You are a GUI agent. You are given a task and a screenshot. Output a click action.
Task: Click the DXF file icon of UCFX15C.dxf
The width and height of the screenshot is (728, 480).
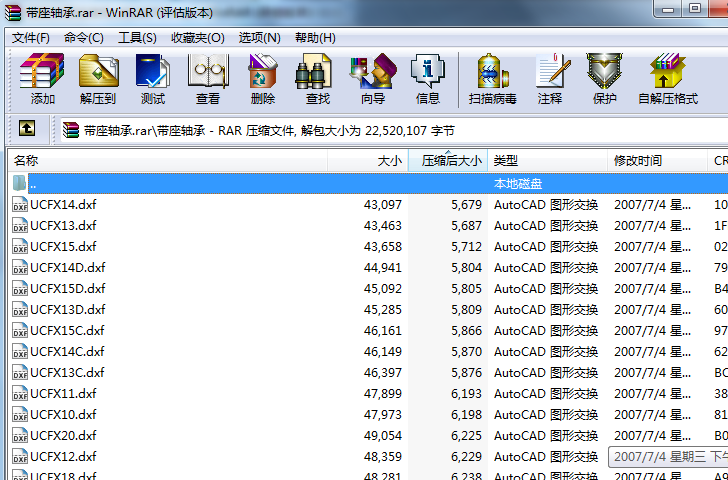tap(20, 330)
